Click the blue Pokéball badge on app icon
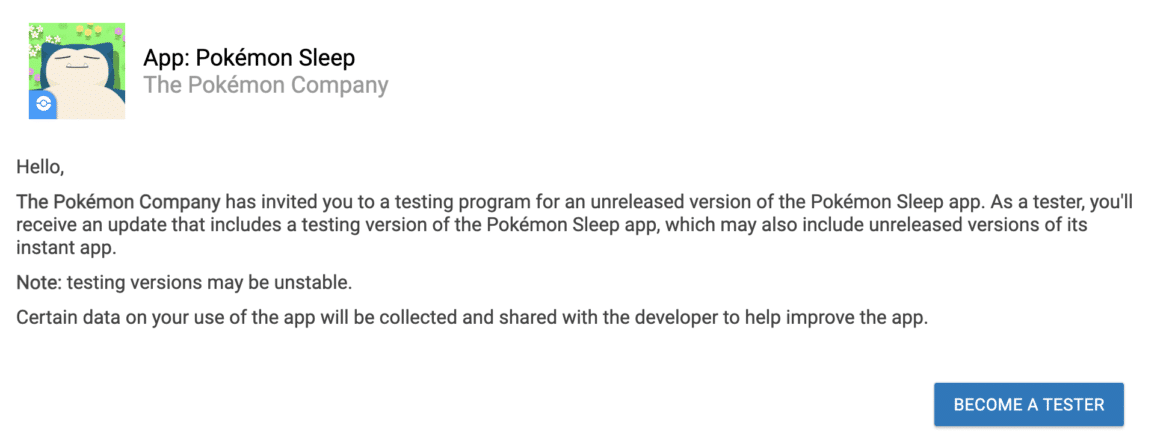1160x443 pixels. (42, 104)
